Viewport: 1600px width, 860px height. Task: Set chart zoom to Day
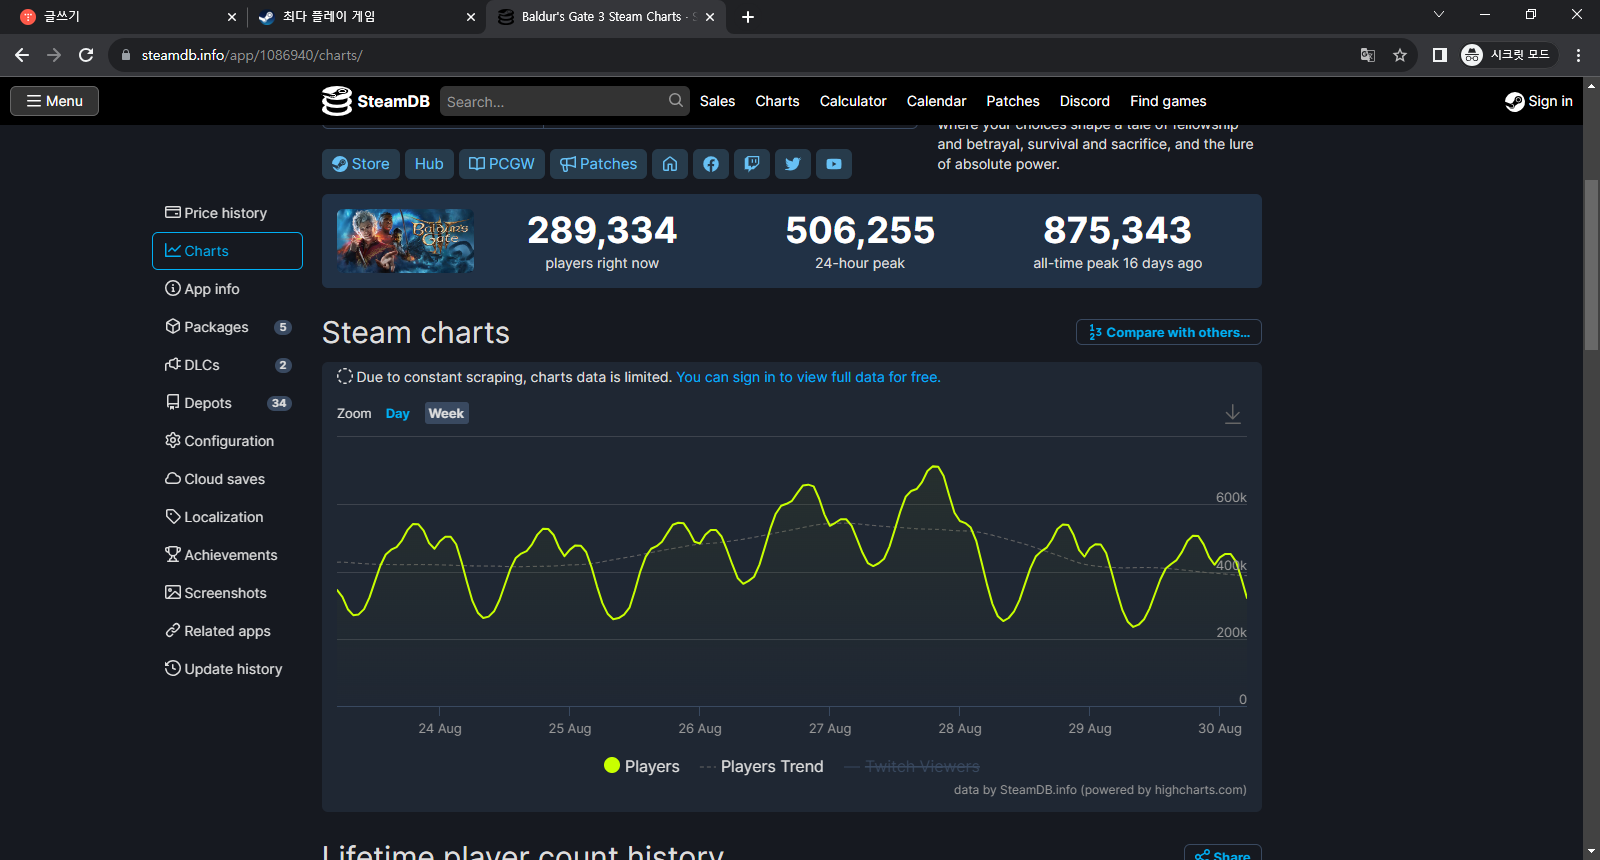pyautogui.click(x=398, y=414)
